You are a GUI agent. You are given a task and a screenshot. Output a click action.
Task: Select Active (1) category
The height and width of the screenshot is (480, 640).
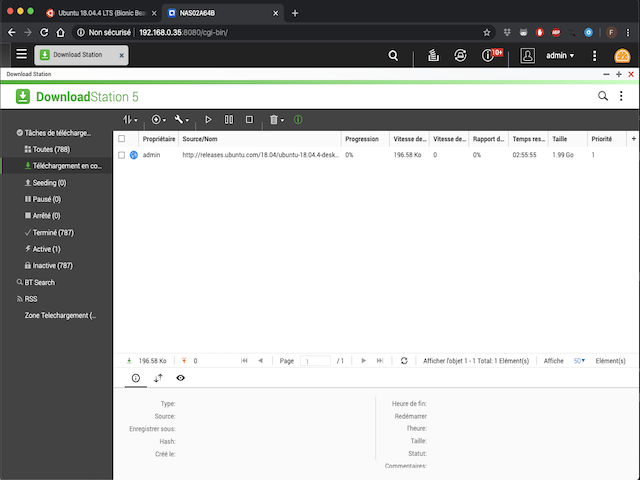pyautogui.click(x=43, y=249)
